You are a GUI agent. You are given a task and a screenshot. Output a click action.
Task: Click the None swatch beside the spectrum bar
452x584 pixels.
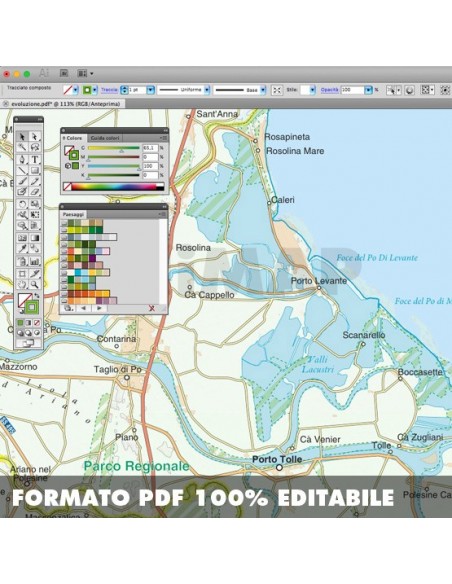tap(67, 187)
